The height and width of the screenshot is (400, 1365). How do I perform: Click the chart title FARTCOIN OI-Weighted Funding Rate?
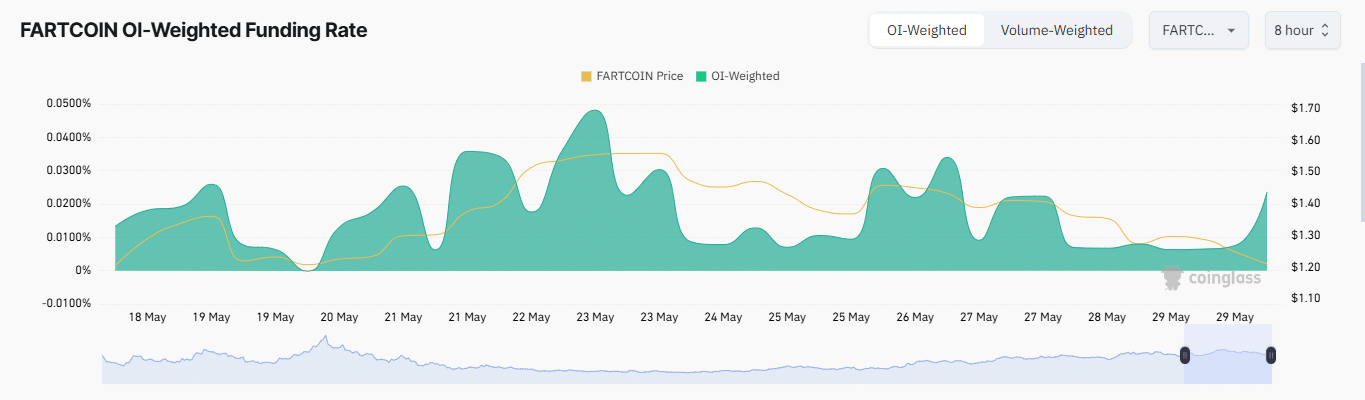coord(194,30)
